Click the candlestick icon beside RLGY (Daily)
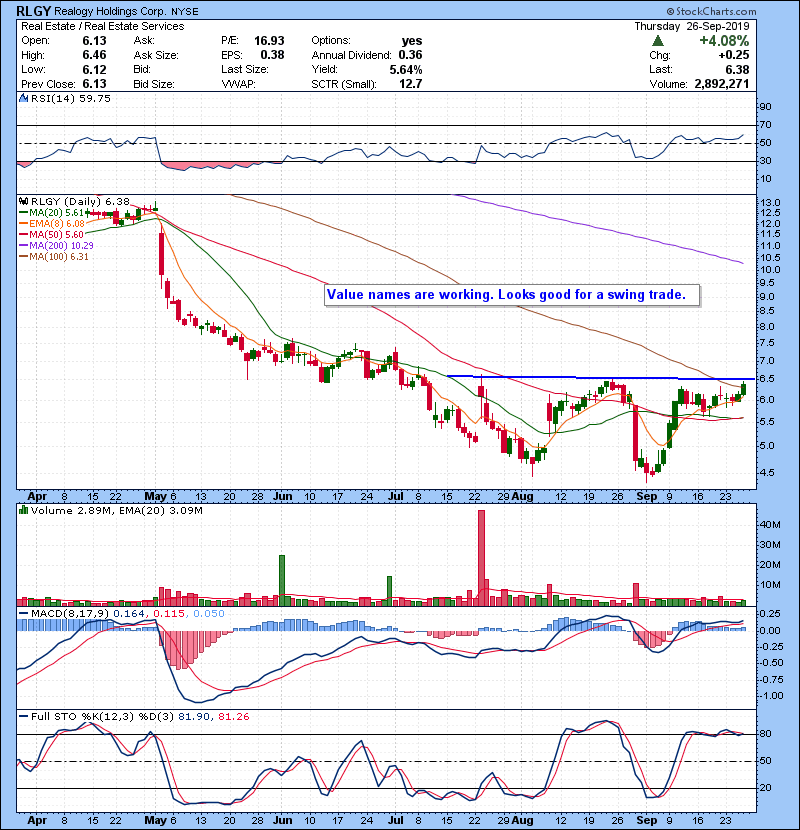This screenshot has width=800, height=830. click(23, 202)
